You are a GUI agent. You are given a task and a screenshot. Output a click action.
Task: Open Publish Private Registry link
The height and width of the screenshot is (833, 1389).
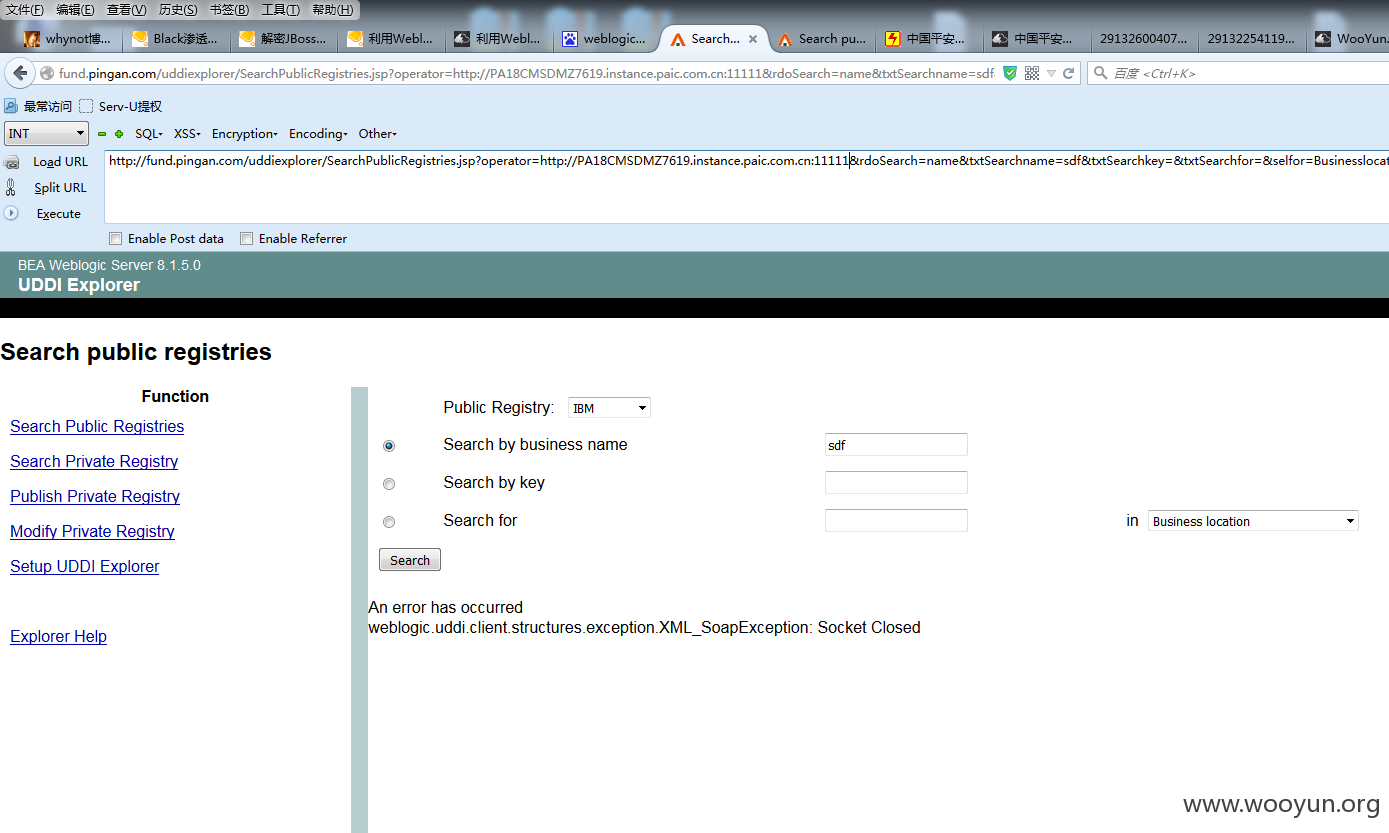pyautogui.click(x=95, y=496)
